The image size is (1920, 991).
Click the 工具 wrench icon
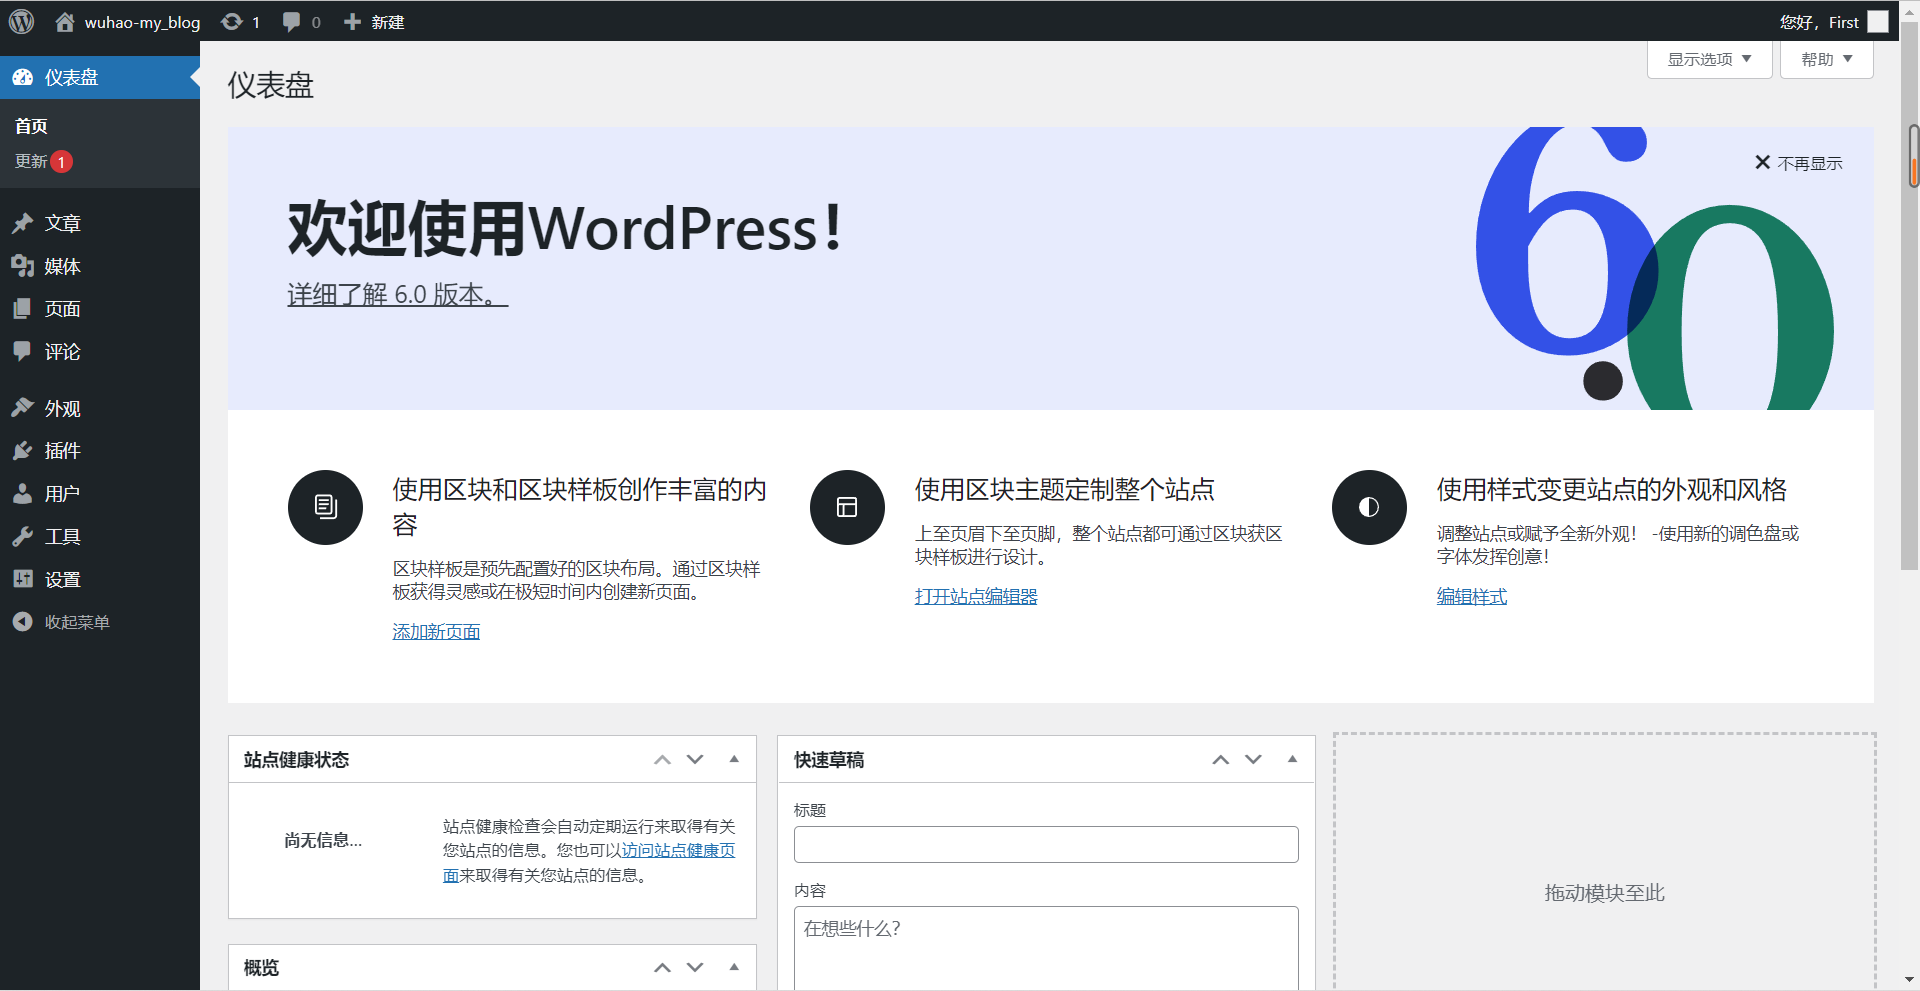pyautogui.click(x=23, y=537)
